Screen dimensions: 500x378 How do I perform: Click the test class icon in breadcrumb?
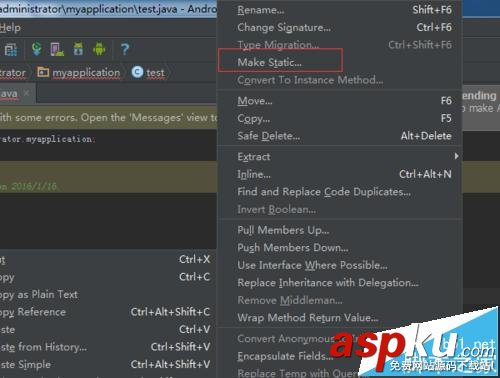pyautogui.click(x=137, y=72)
